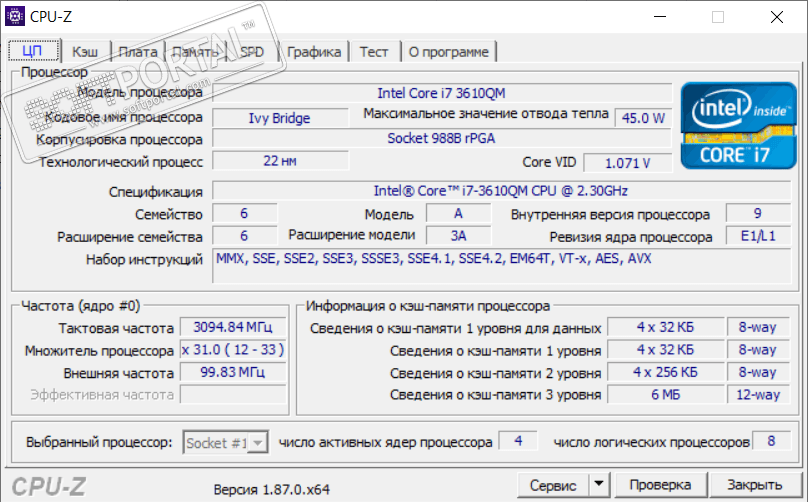
Task: Click the Внутренняя версия процессора value 9
Action: pyautogui.click(x=758, y=213)
